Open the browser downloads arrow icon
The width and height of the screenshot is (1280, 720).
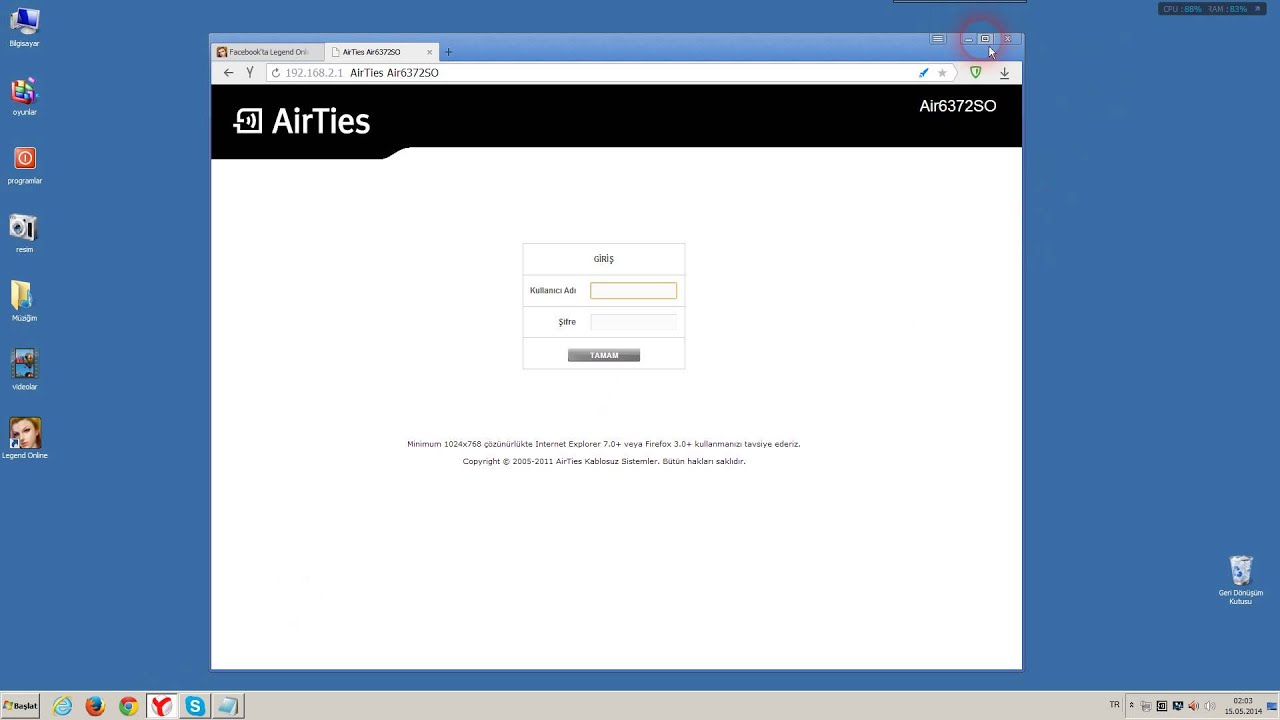1004,73
